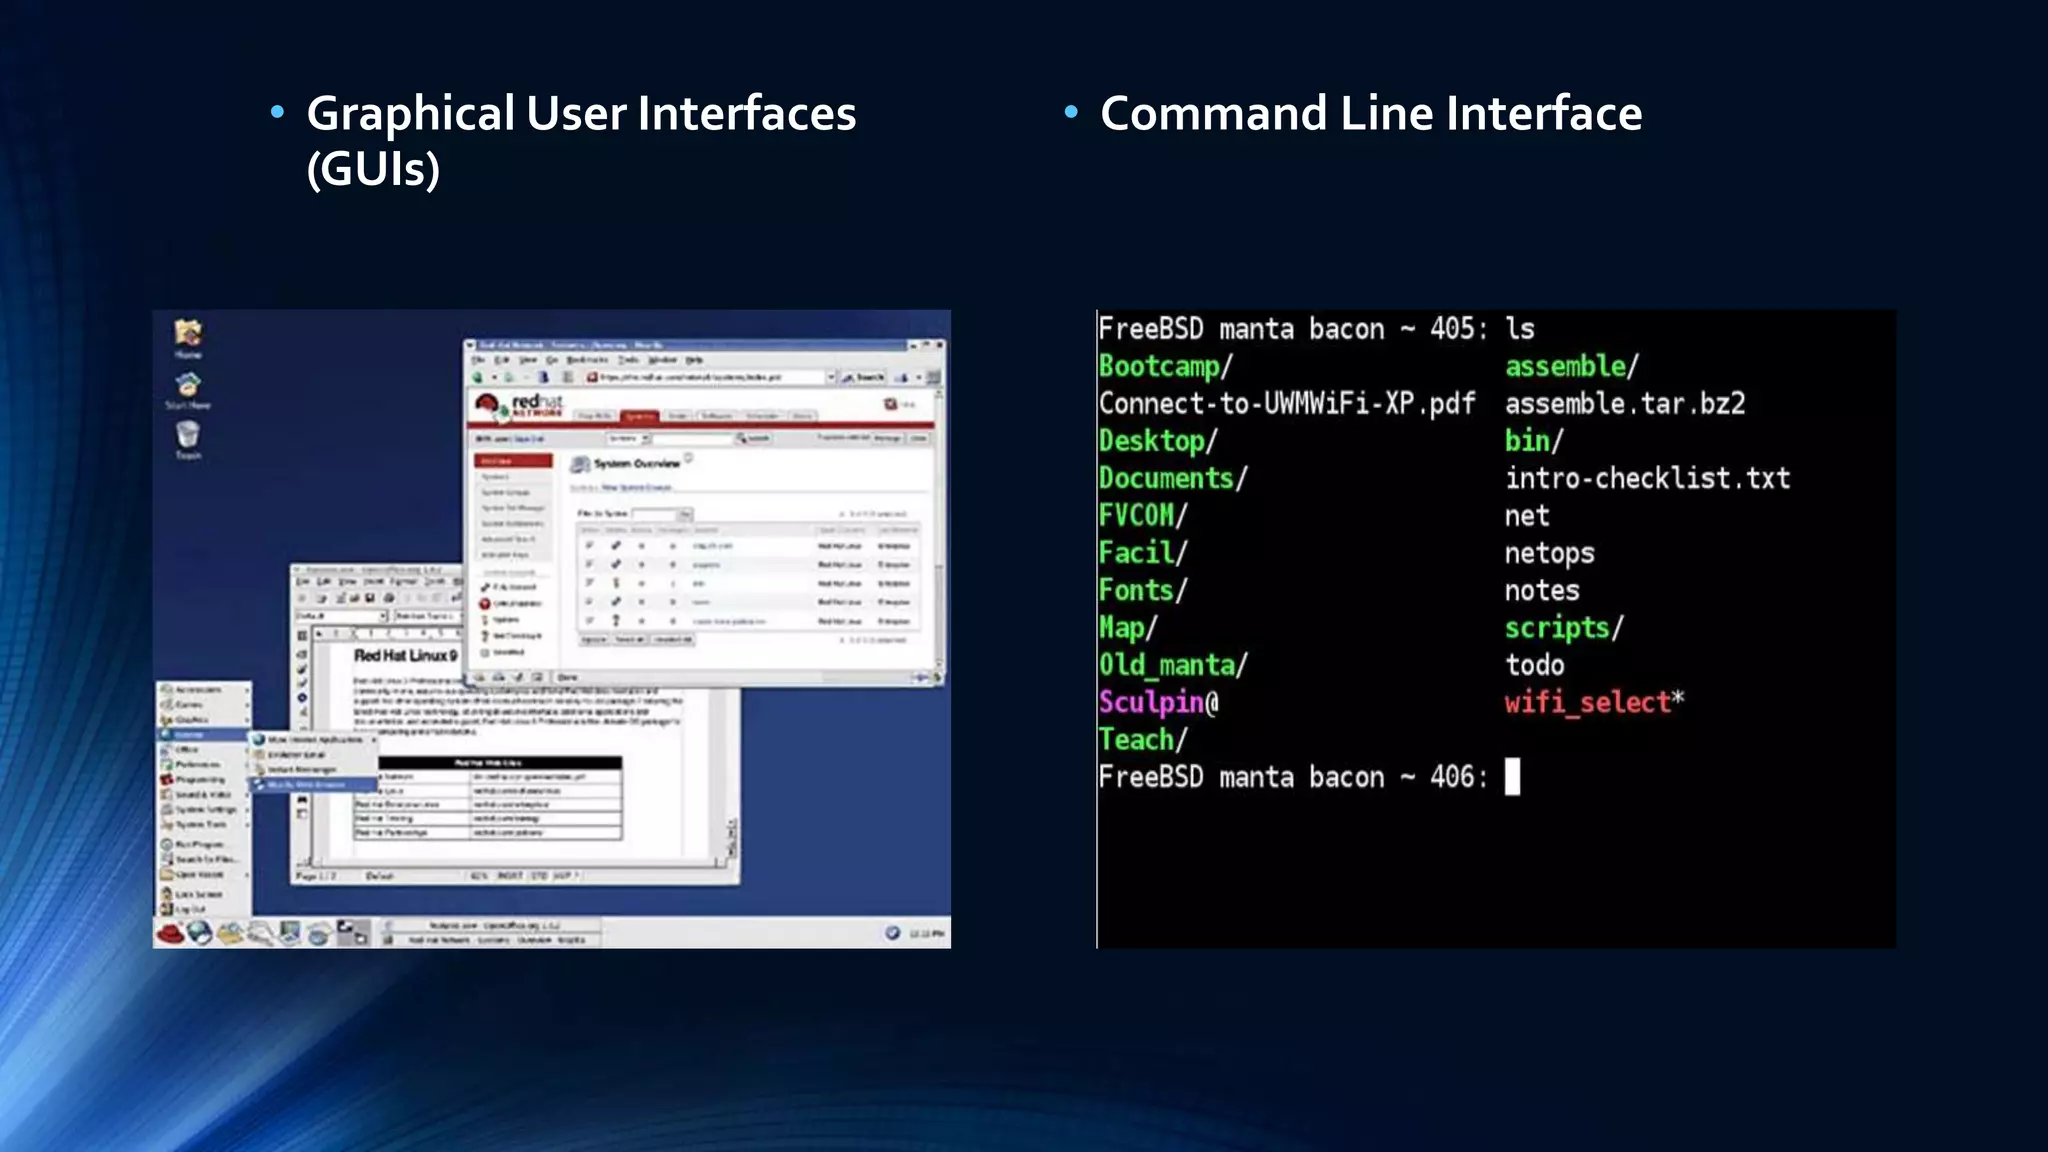Open the Systems search dropdown on RHN page

(x=629, y=438)
